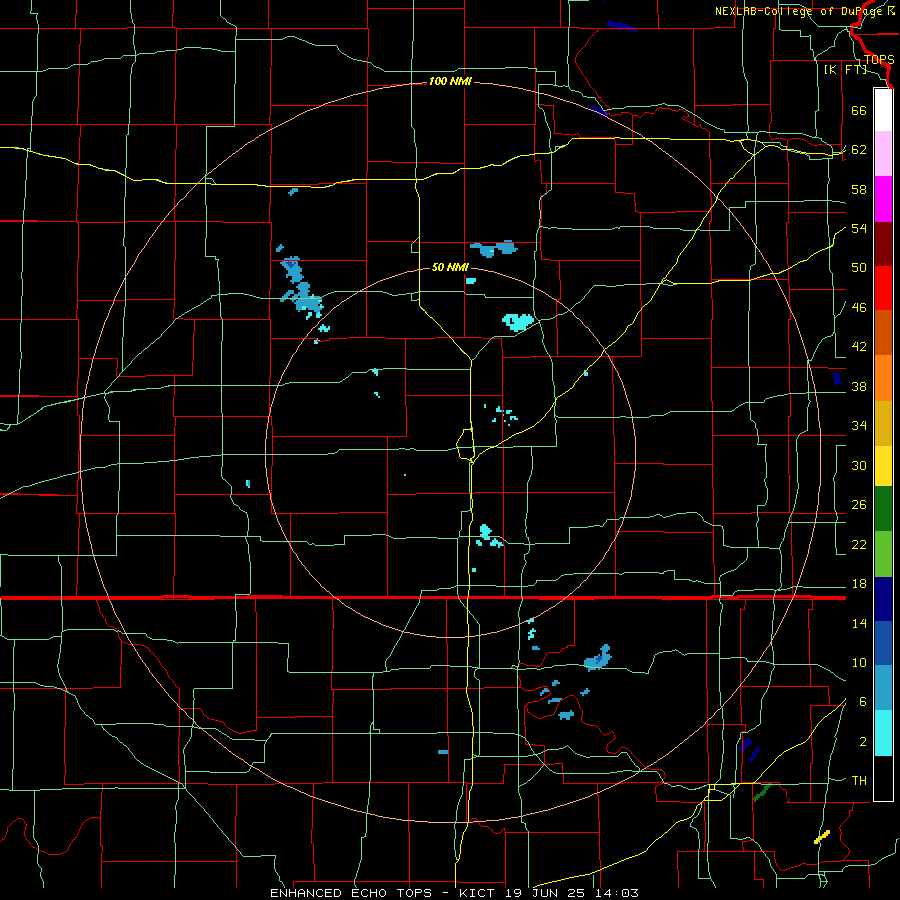Select the bright red legend swatch

pyautogui.click(x=883, y=288)
